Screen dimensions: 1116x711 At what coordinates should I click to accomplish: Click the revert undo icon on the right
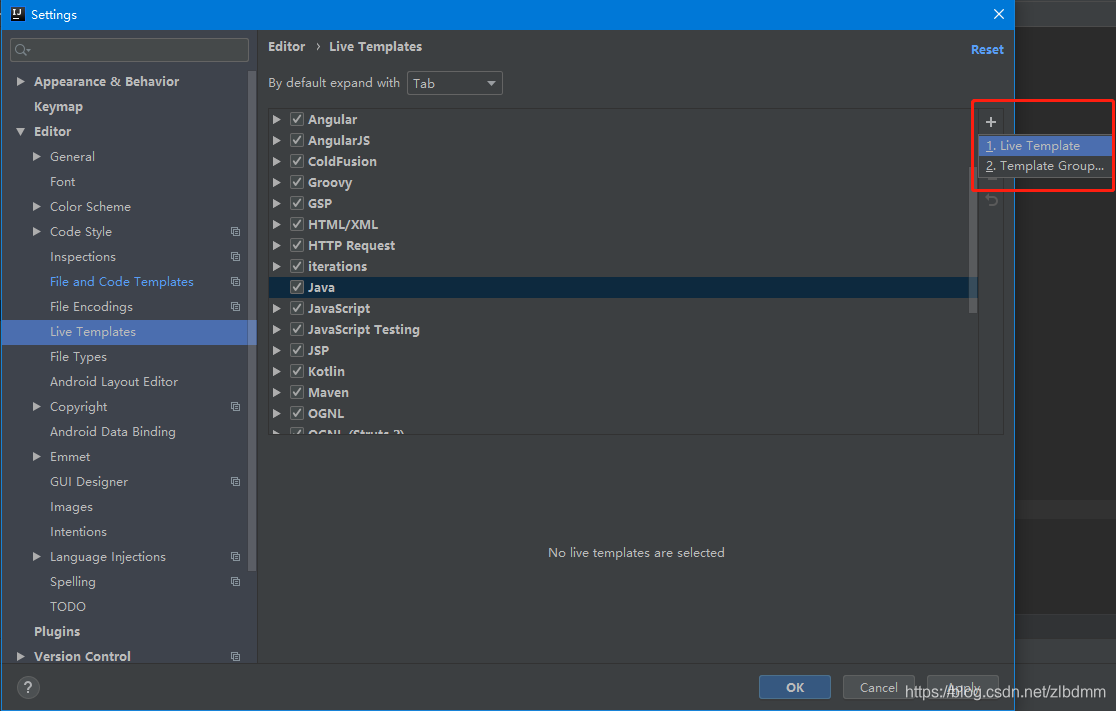pos(991,200)
